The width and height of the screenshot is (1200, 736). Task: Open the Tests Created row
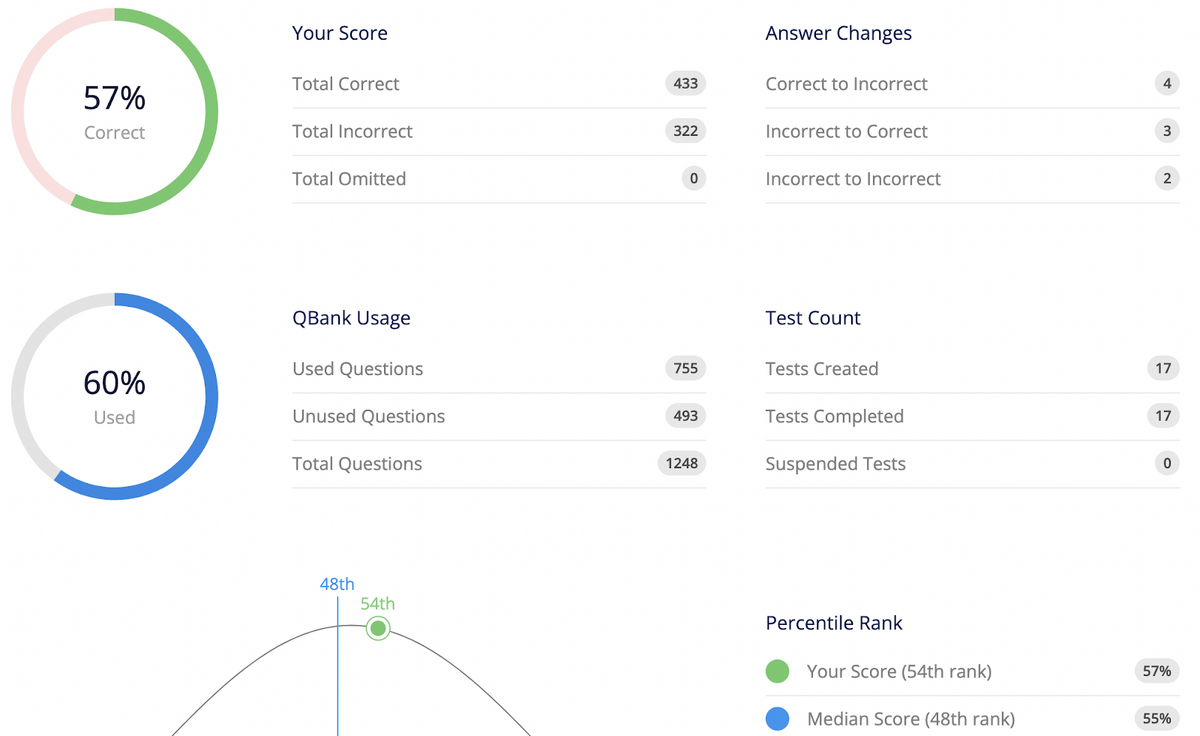[972, 369]
